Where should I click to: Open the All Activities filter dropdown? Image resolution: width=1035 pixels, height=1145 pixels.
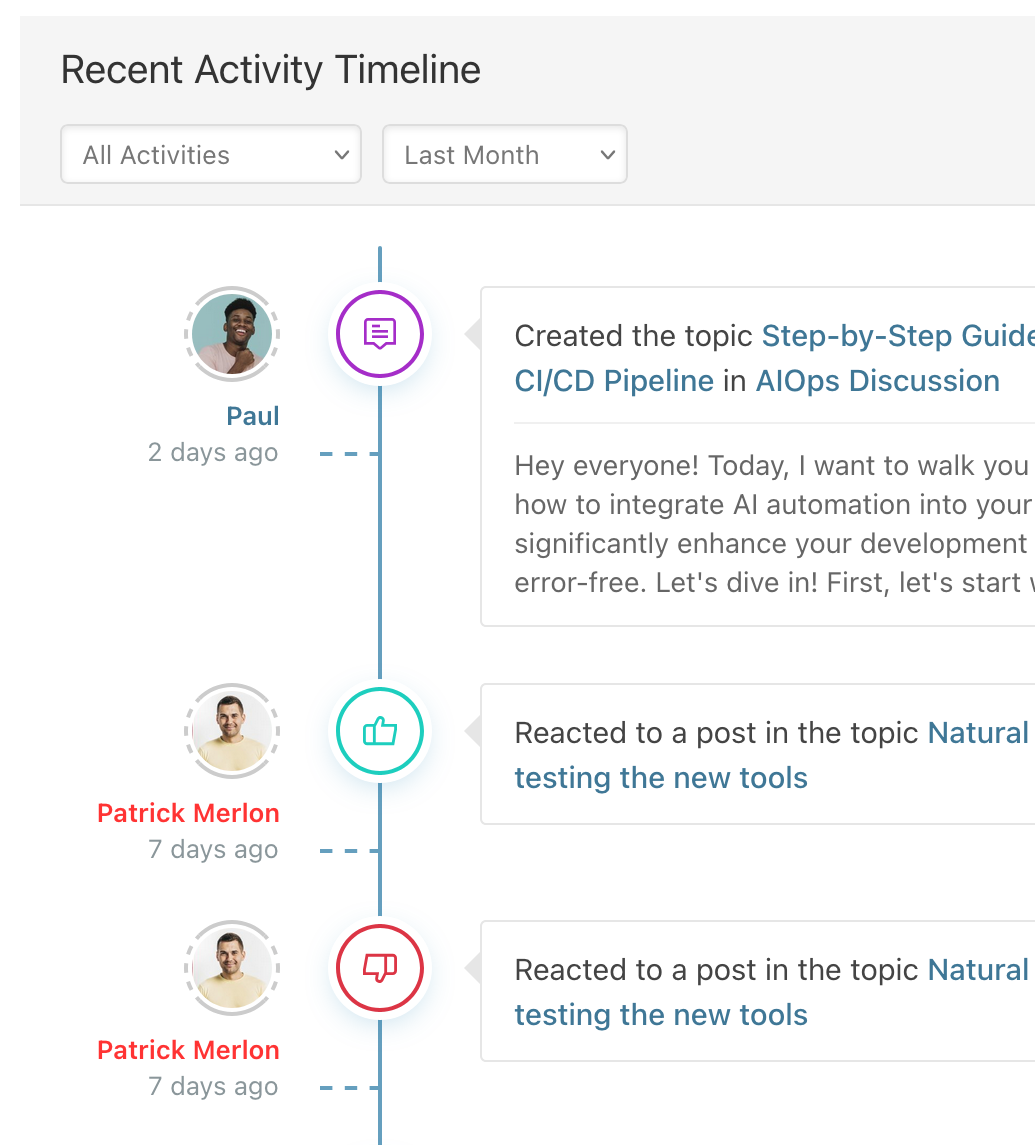pyautogui.click(x=210, y=154)
